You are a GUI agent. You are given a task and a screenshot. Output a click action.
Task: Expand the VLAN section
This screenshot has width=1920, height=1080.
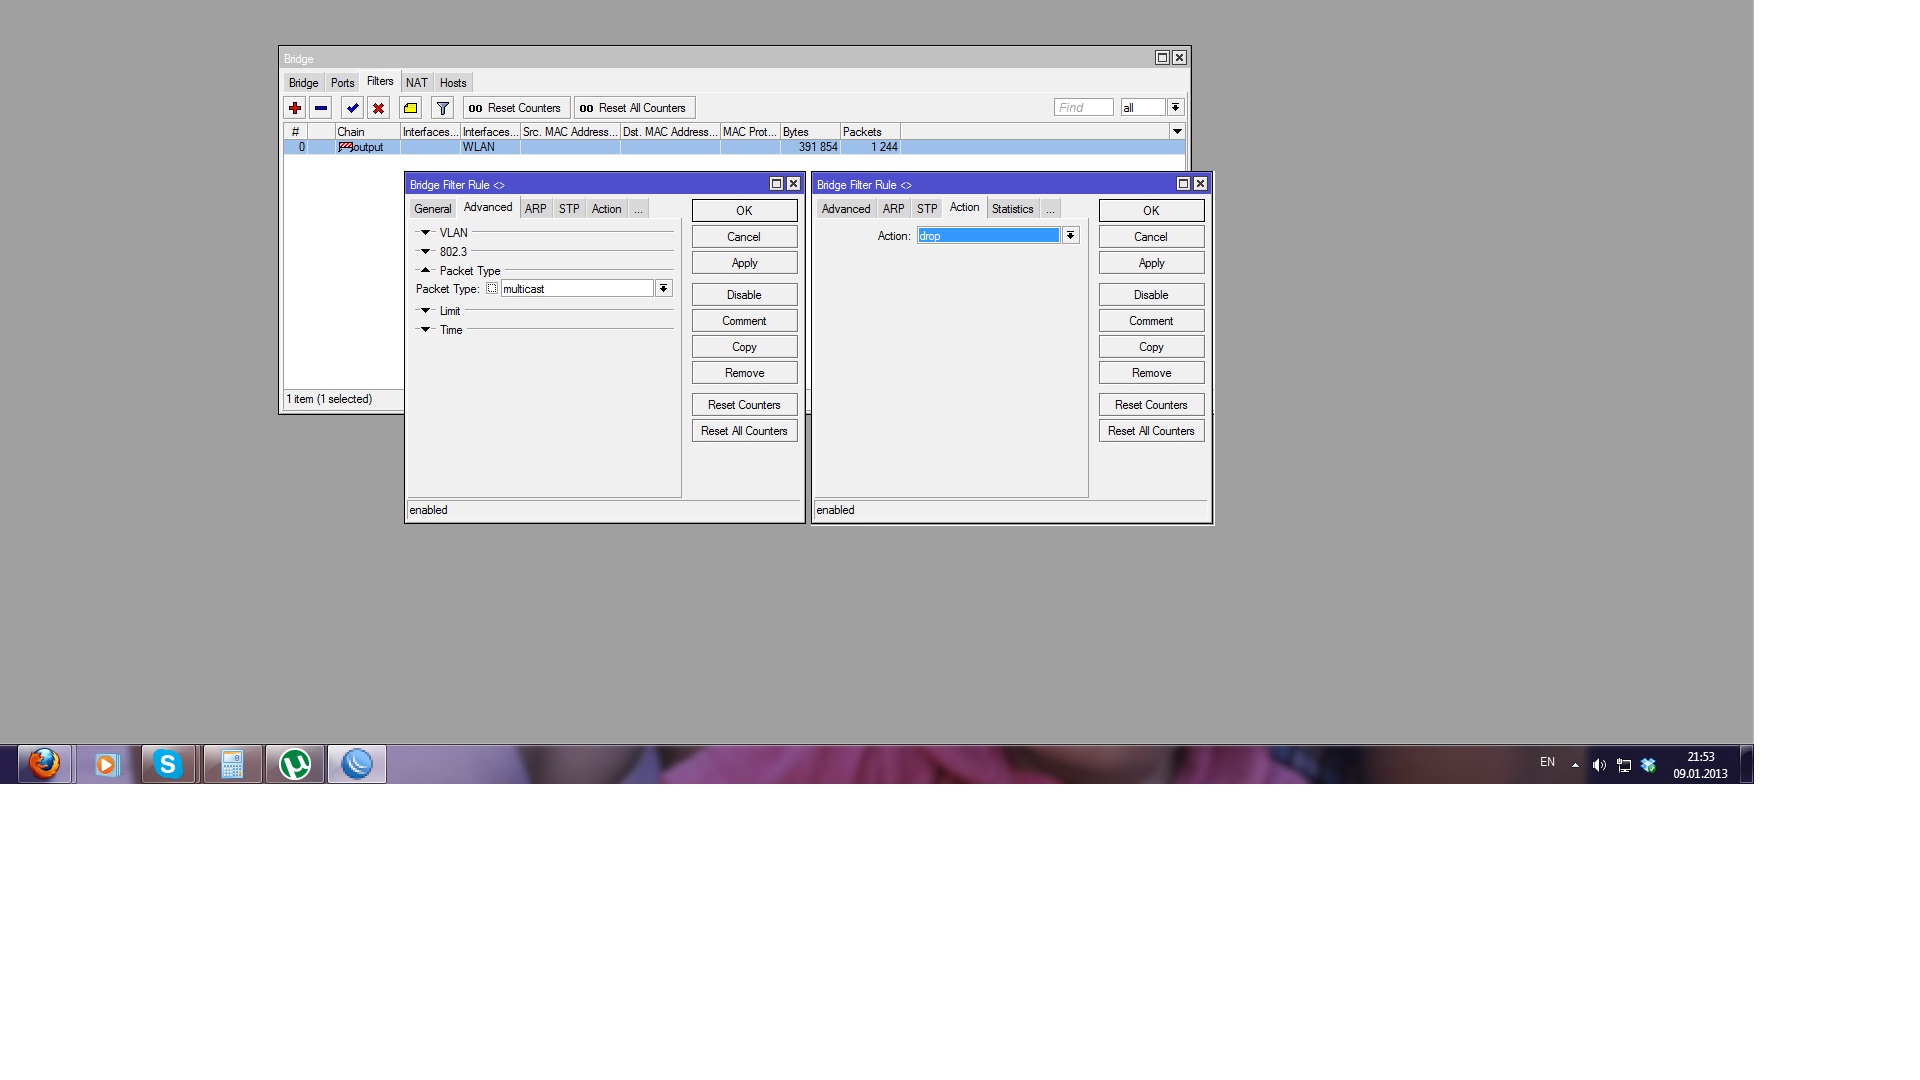(425, 233)
